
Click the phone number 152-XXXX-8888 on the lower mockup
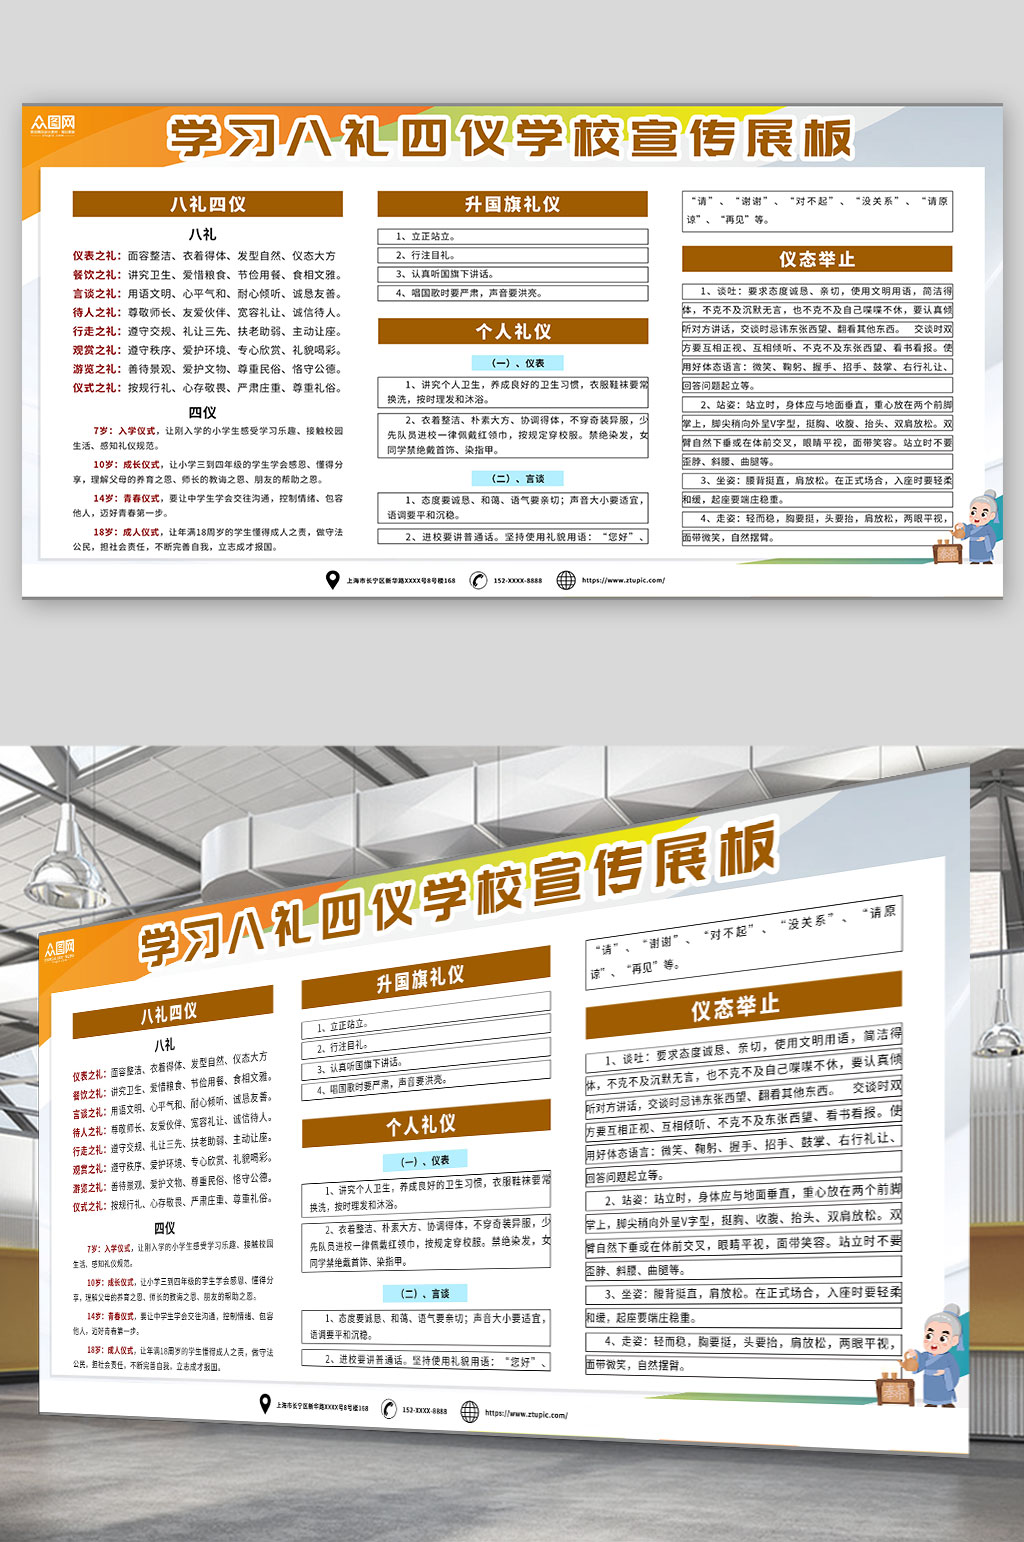click(x=425, y=1410)
